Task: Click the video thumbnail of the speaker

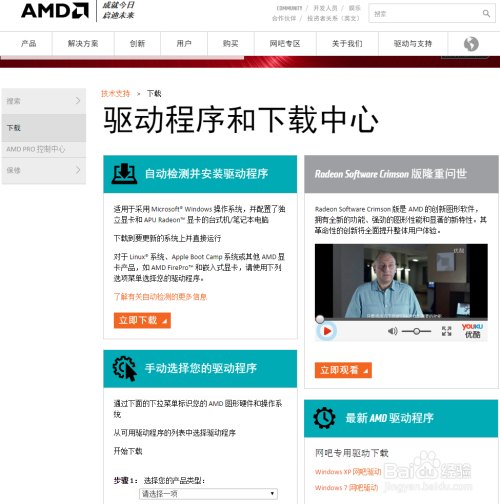Action: [x=401, y=280]
